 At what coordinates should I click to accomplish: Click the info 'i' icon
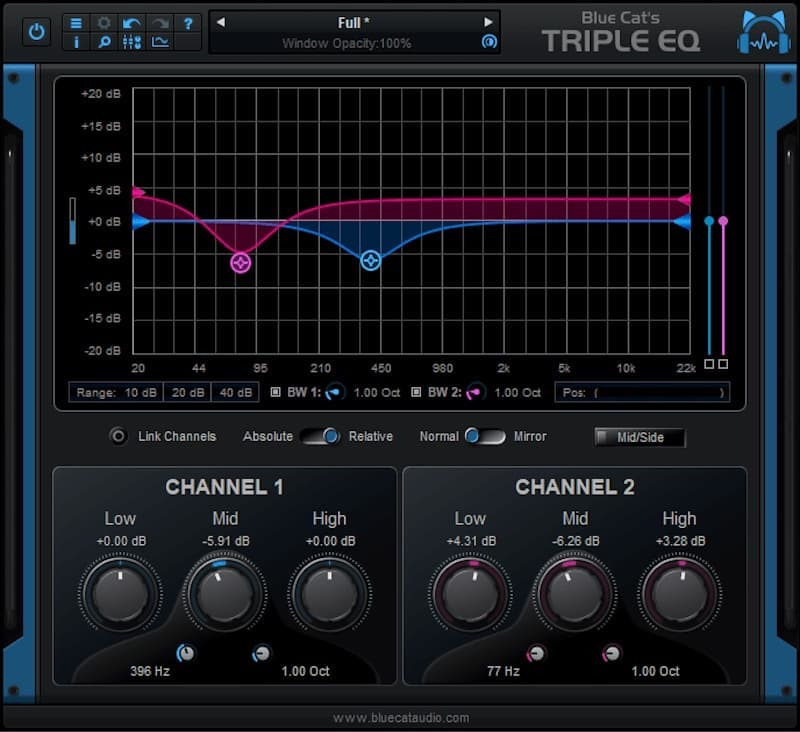click(77, 42)
